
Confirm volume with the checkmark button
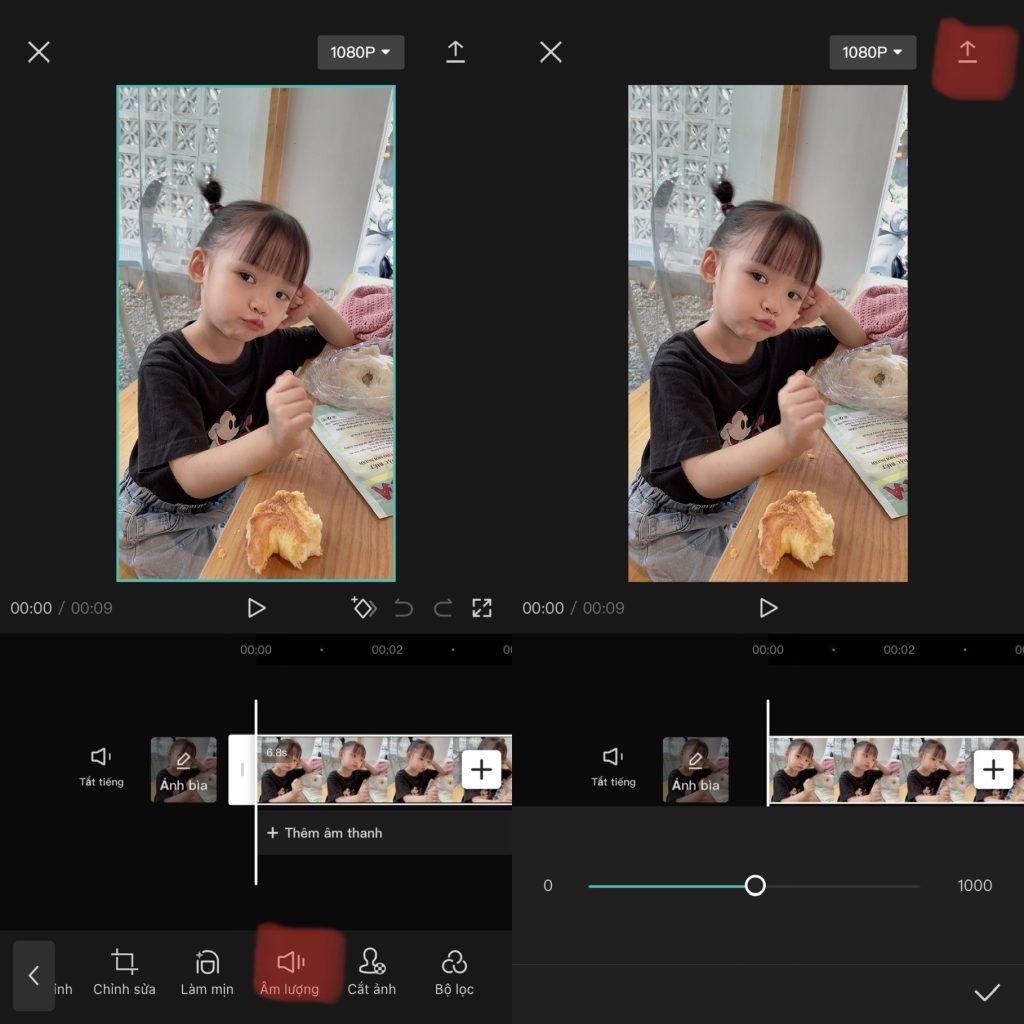[986, 992]
